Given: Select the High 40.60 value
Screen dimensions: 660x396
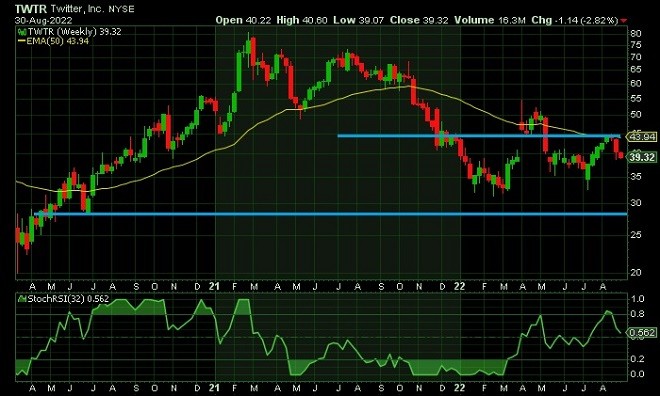Looking at the screenshot, I should [x=302, y=20].
